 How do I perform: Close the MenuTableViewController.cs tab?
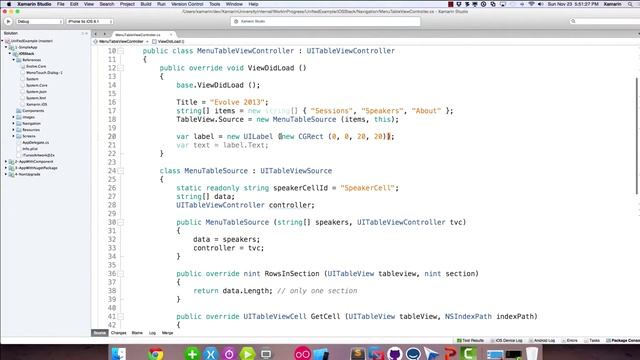pos(171,35)
